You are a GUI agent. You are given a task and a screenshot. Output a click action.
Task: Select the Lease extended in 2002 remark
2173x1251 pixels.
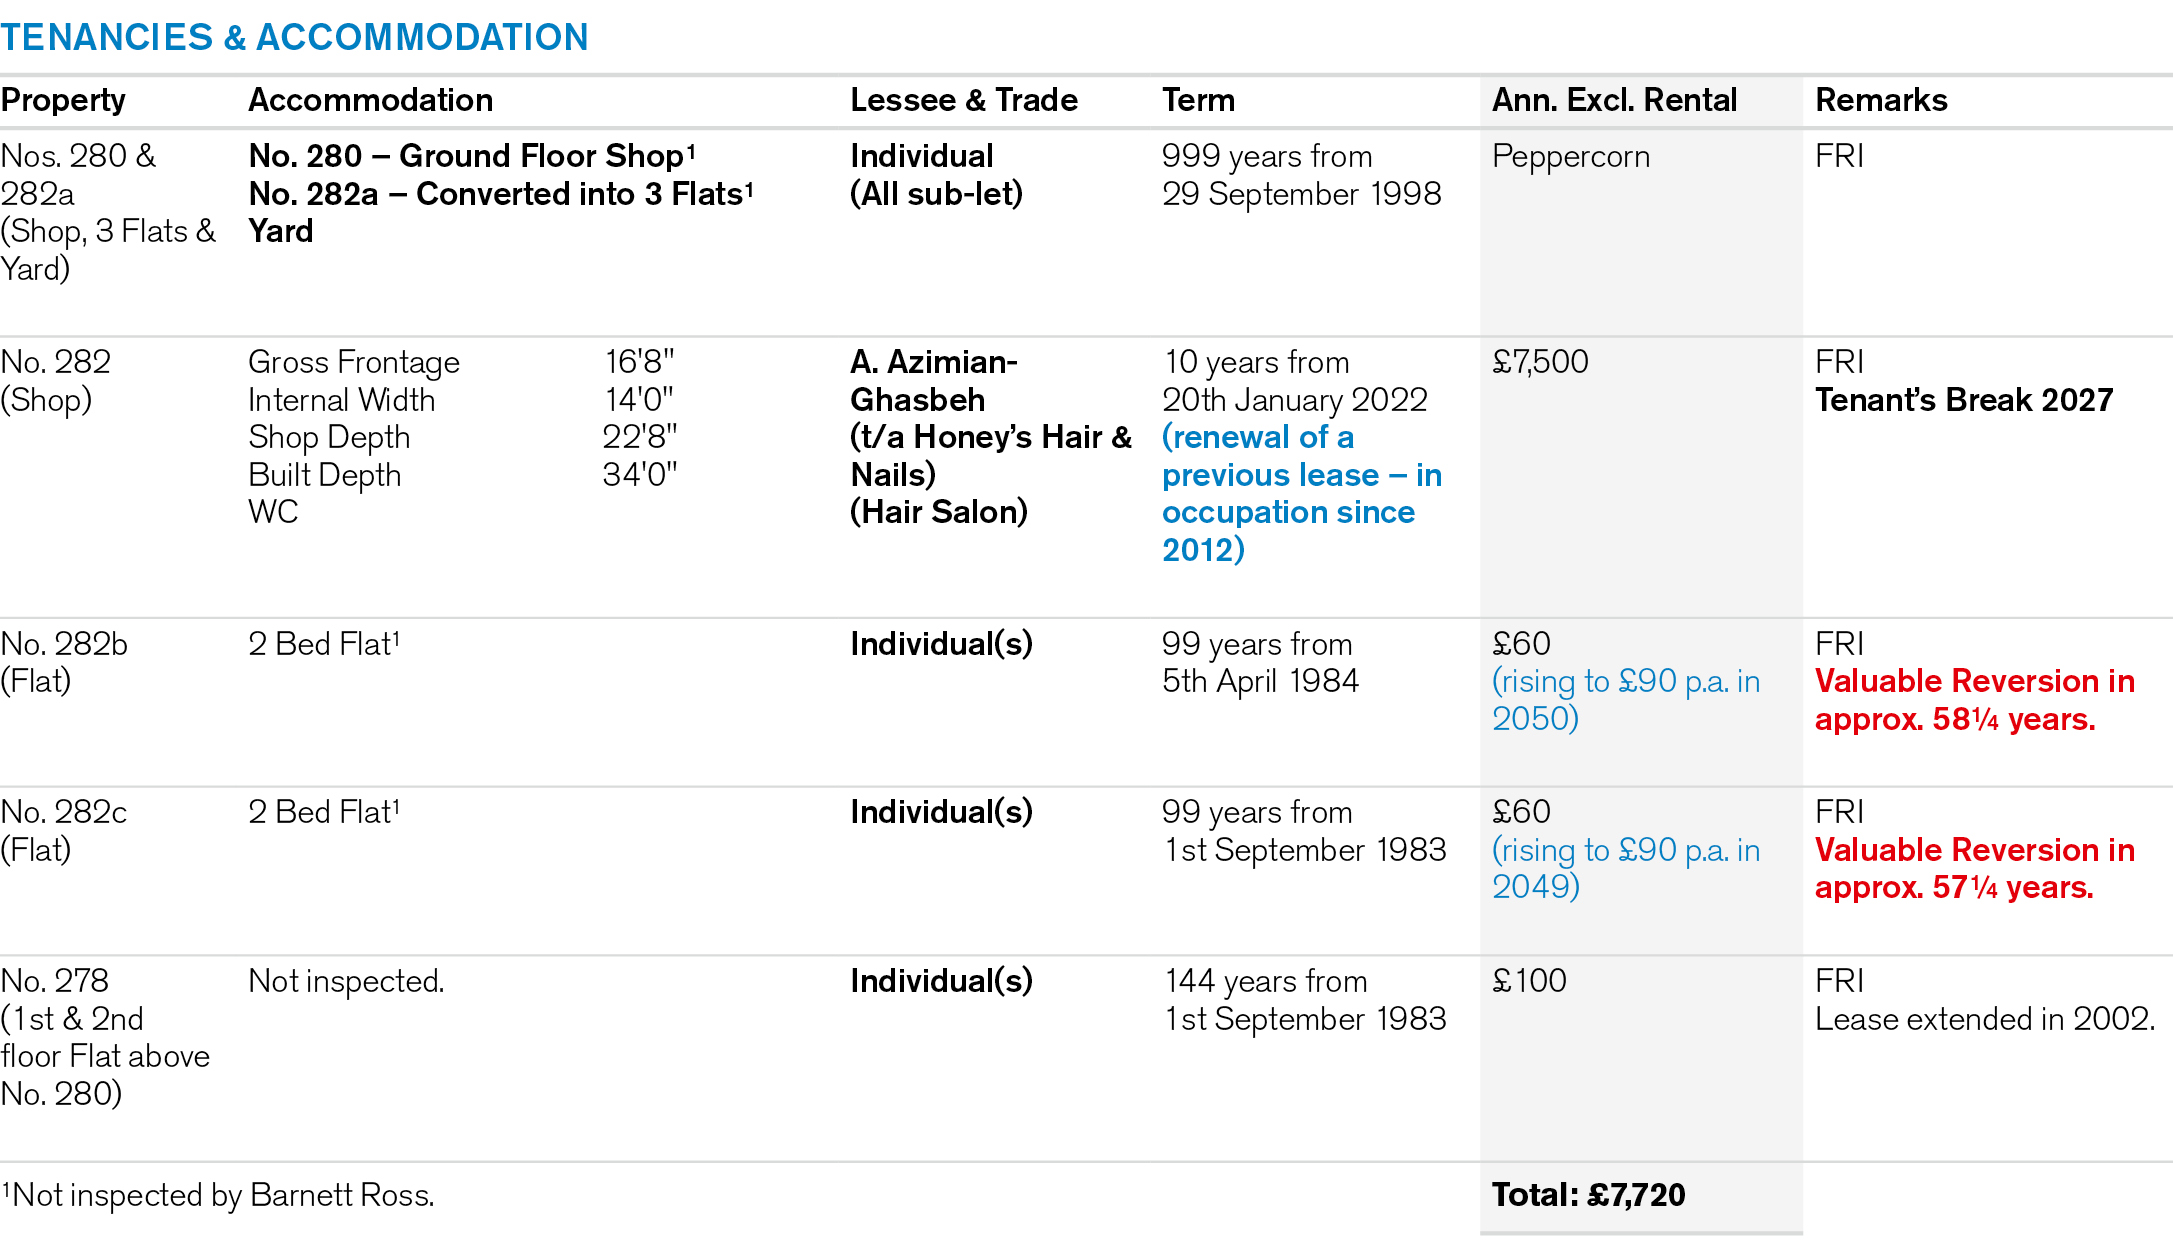[x=1984, y=1019]
